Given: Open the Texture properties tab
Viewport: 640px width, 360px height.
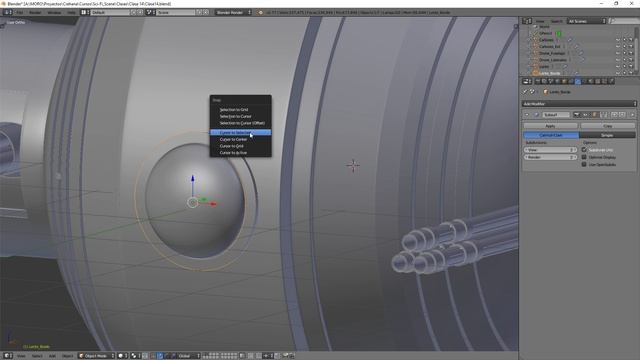Looking at the screenshot, I should [598, 81].
